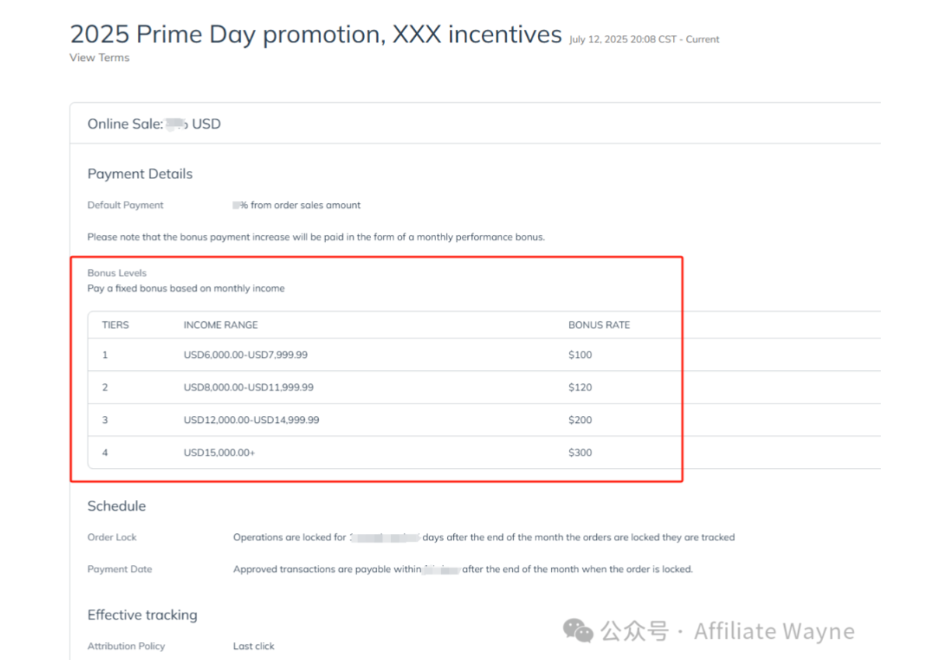Viewport: 943px width, 660px height.
Task: Click the Bonus Levels label
Action: pyautogui.click(x=117, y=273)
